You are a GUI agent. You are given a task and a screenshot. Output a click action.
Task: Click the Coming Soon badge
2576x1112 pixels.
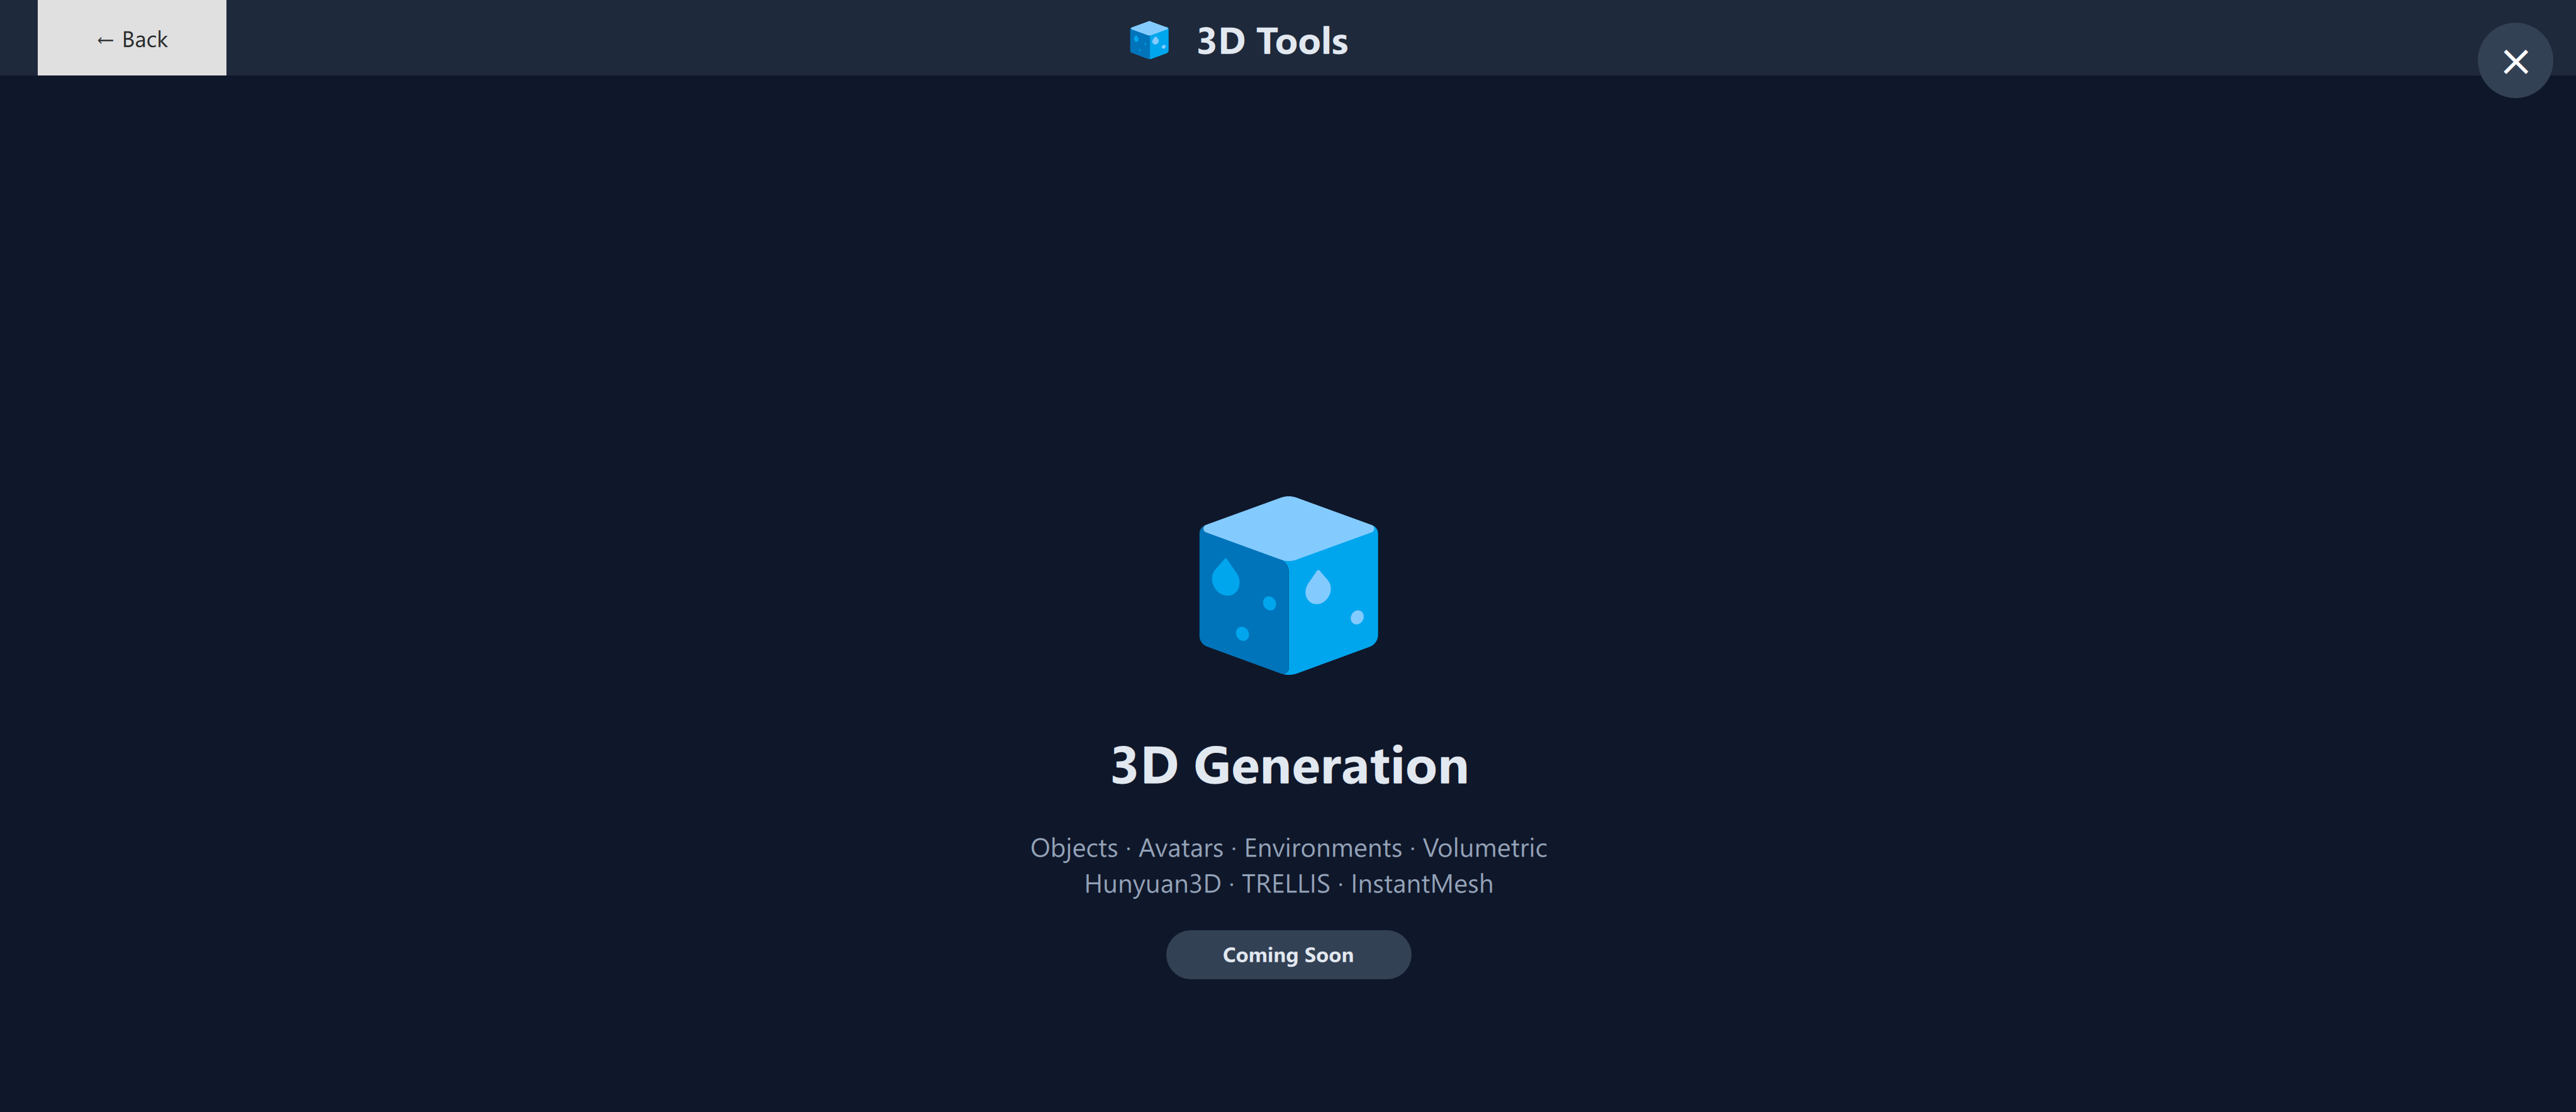(1288, 955)
